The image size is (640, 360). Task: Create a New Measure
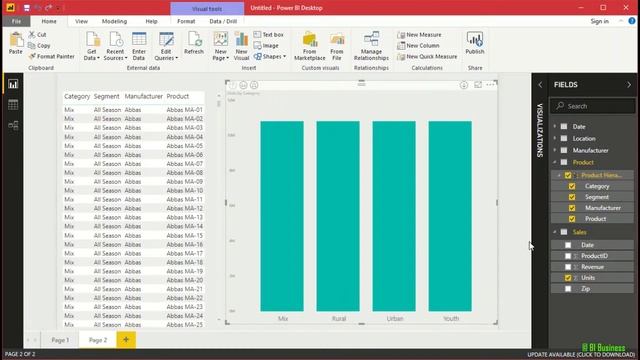419,35
